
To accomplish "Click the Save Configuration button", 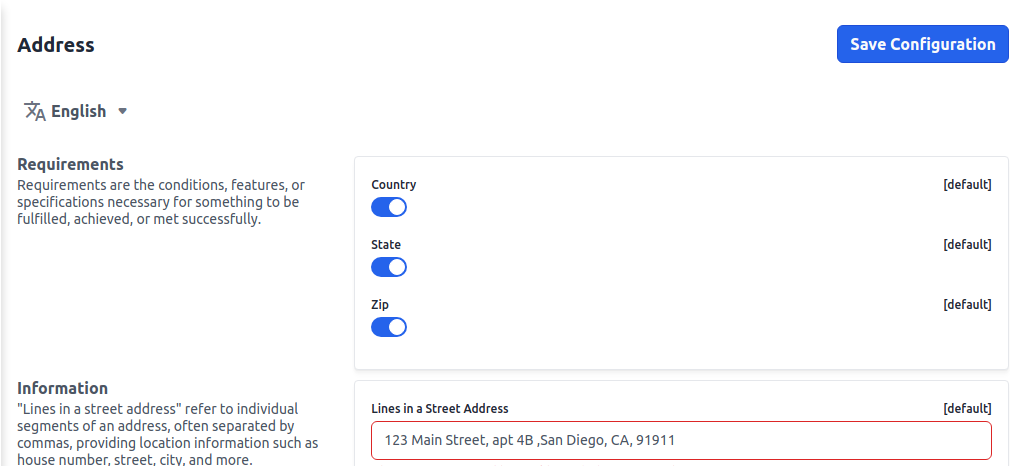I will click(922, 44).
